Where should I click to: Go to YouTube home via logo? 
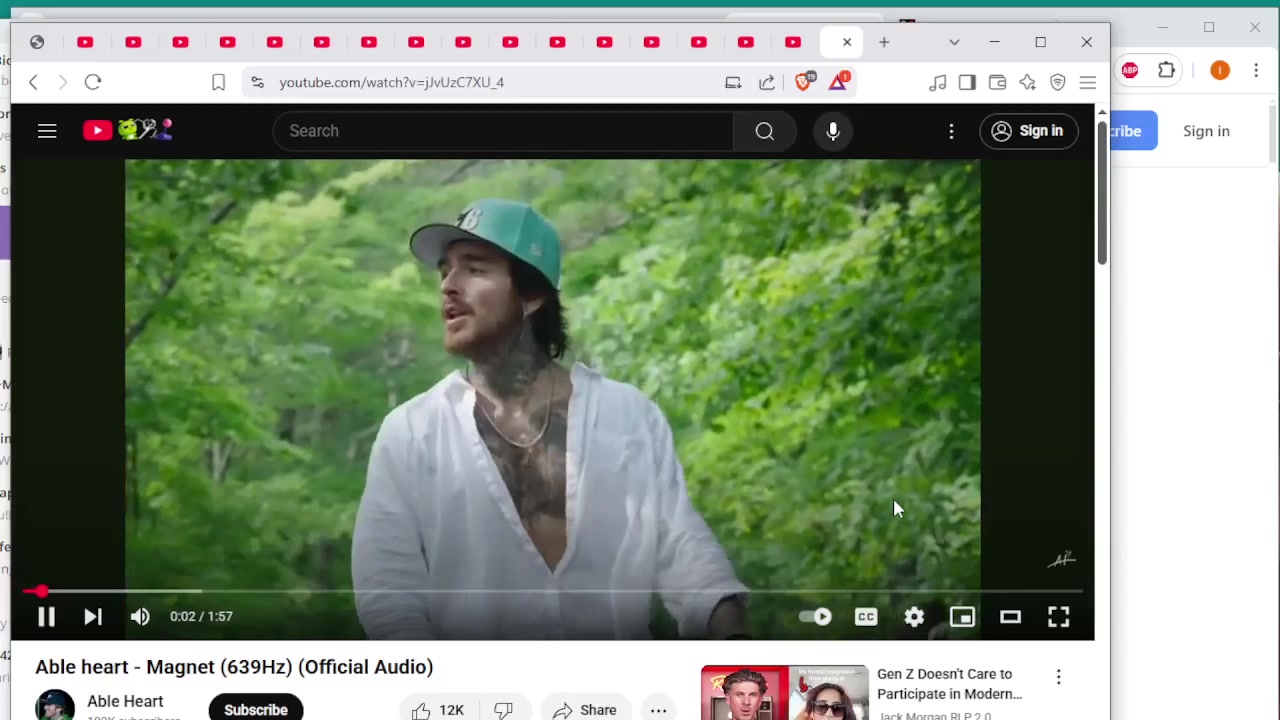tap(128, 130)
